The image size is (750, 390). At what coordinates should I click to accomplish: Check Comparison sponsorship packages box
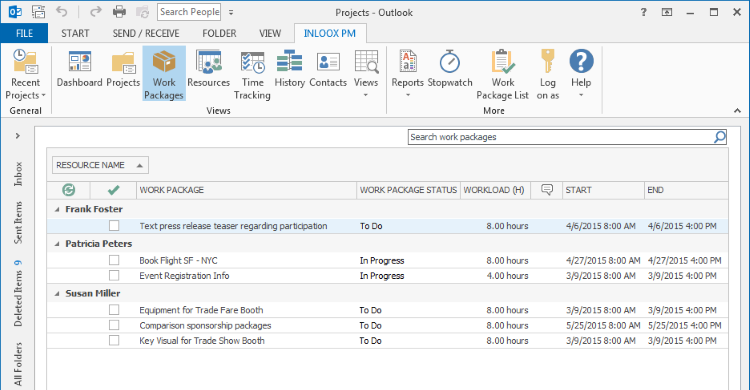pyautogui.click(x=114, y=325)
